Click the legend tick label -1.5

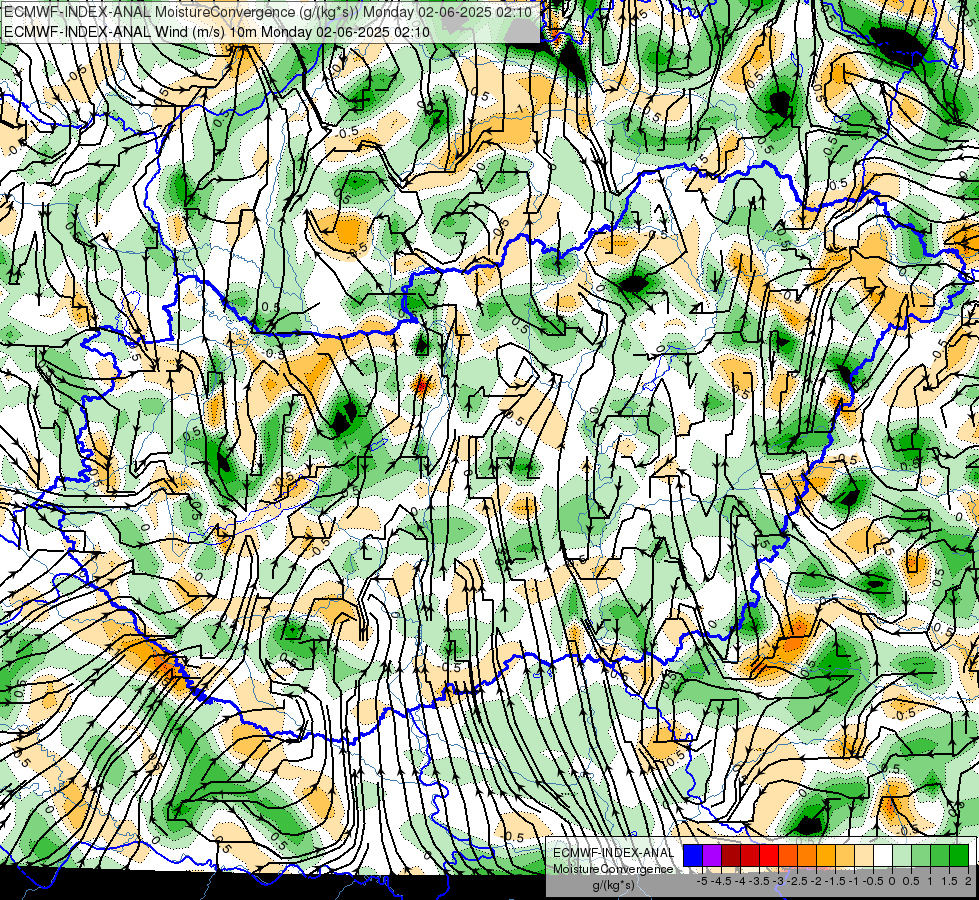tap(836, 881)
